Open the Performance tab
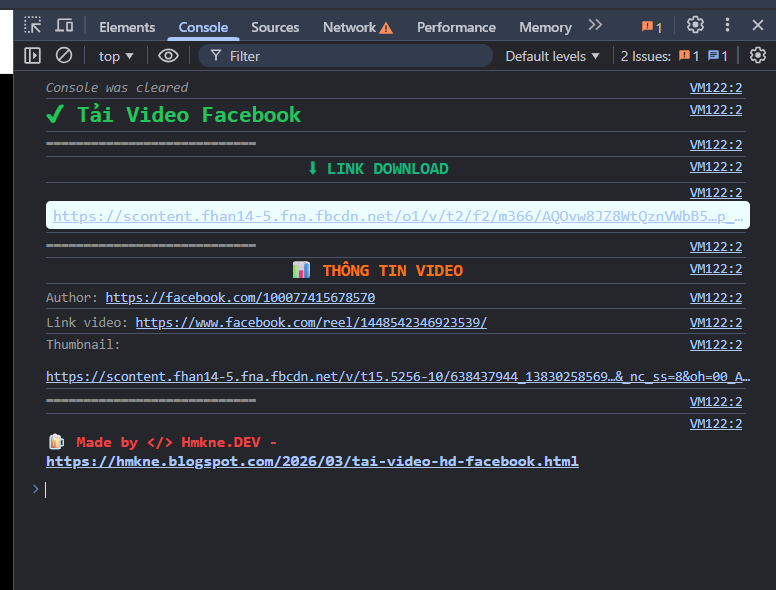Screen dimensions: 776x590 [x=456, y=27]
